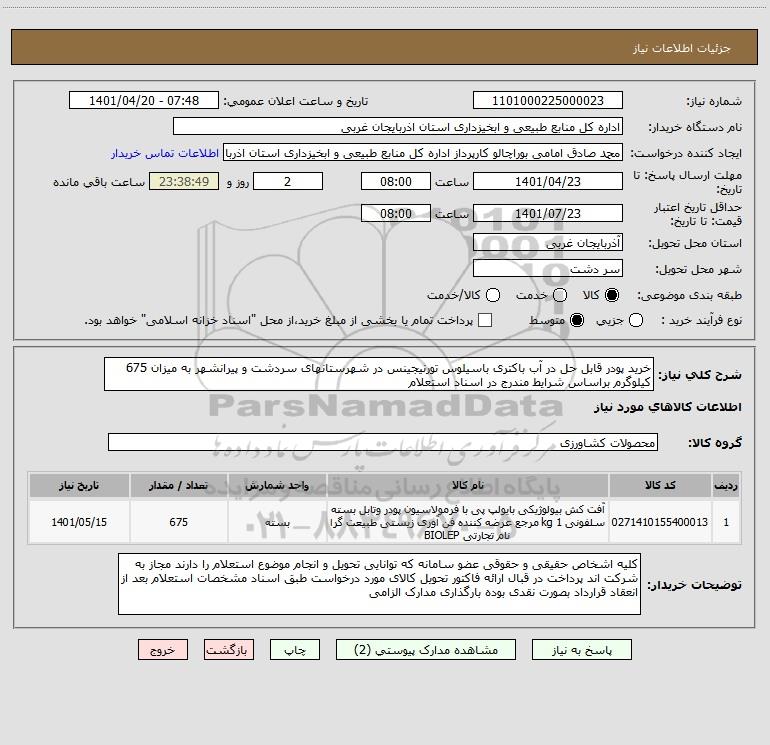Click the BIOLEP product name cell
This screenshot has height=745, width=770.
[468, 522]
